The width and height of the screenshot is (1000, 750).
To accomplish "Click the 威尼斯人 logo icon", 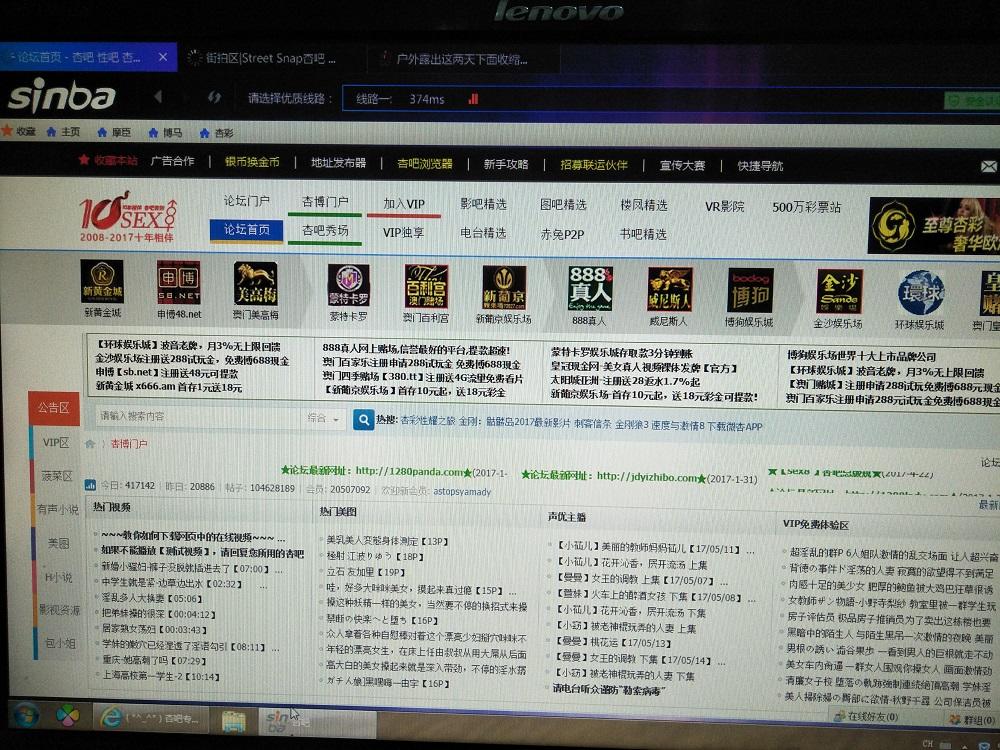I will coord(670,290).
